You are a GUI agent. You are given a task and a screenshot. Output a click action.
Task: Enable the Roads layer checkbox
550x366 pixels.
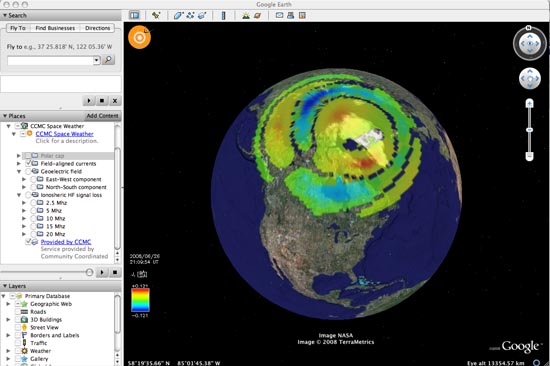click(x=18, y=312)
